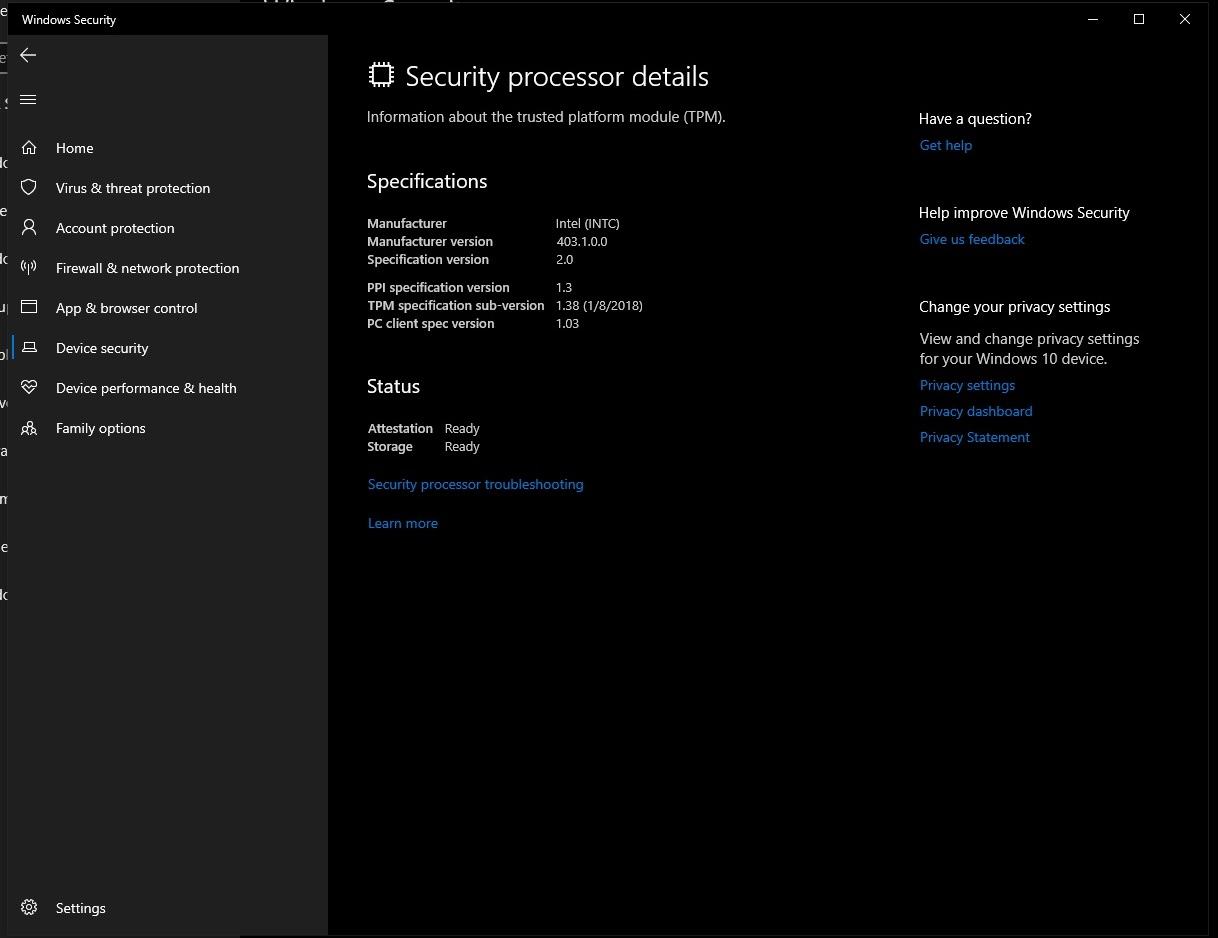Image resolution: width=1218 pixels, height=938 pixels.
Task: Click the Attestation Ready status
Action: 462,428
